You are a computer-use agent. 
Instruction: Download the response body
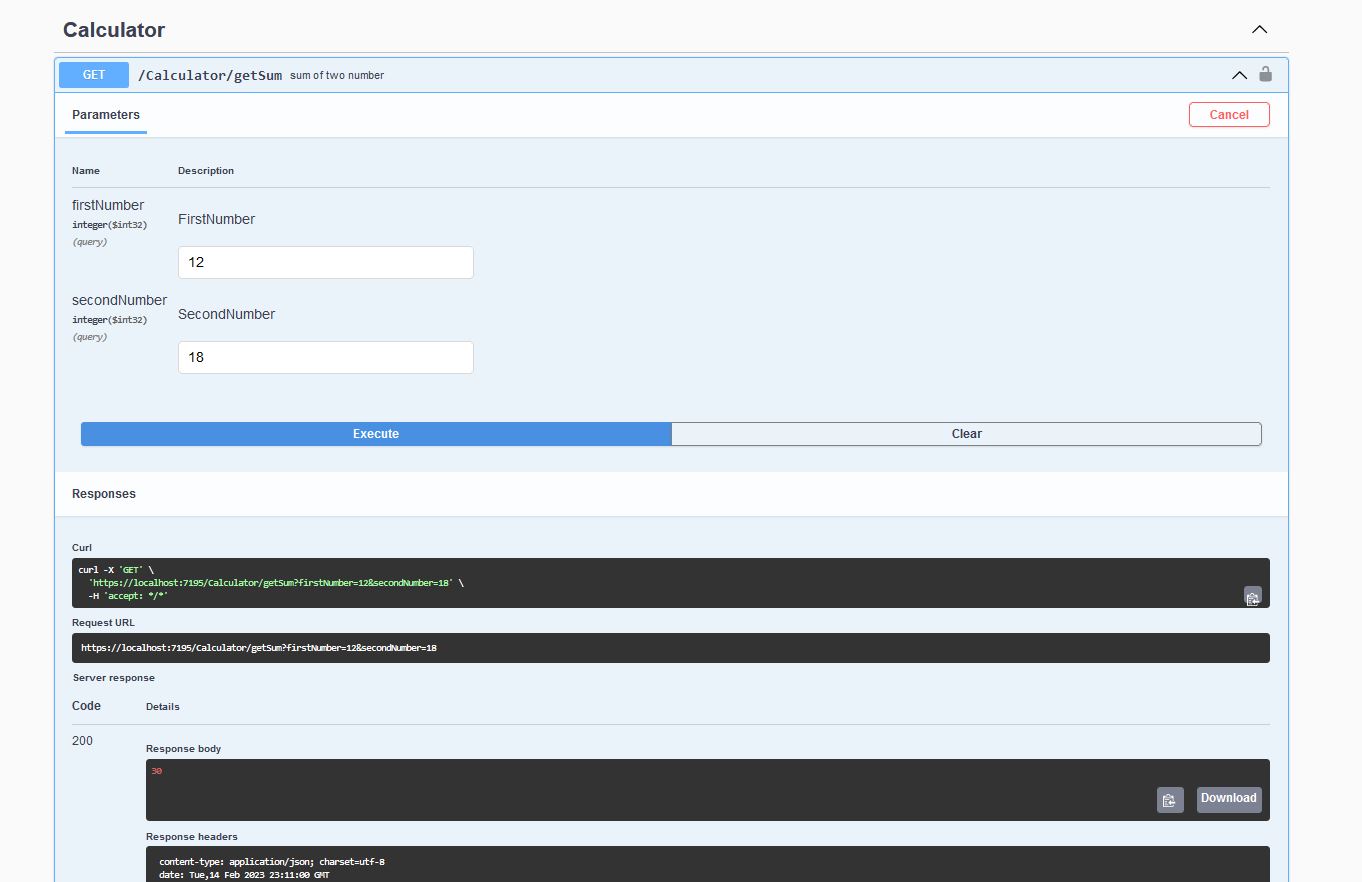tap(1228, 798)
